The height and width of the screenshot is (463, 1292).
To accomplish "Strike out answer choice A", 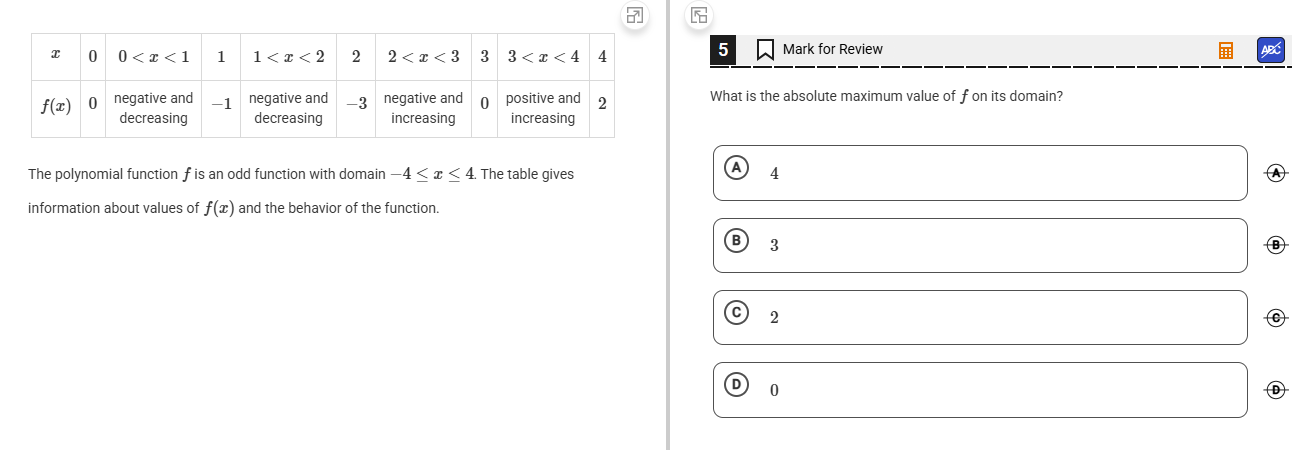I will tap(1274, 173).
